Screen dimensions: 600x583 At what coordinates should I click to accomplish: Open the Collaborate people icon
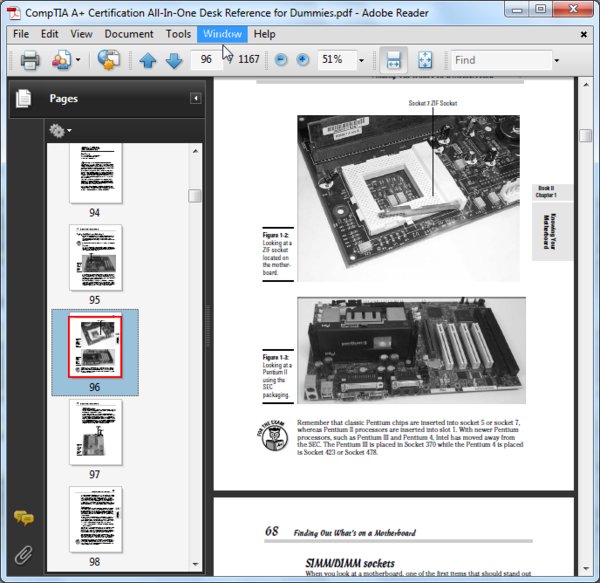click(x=62, y=60)
